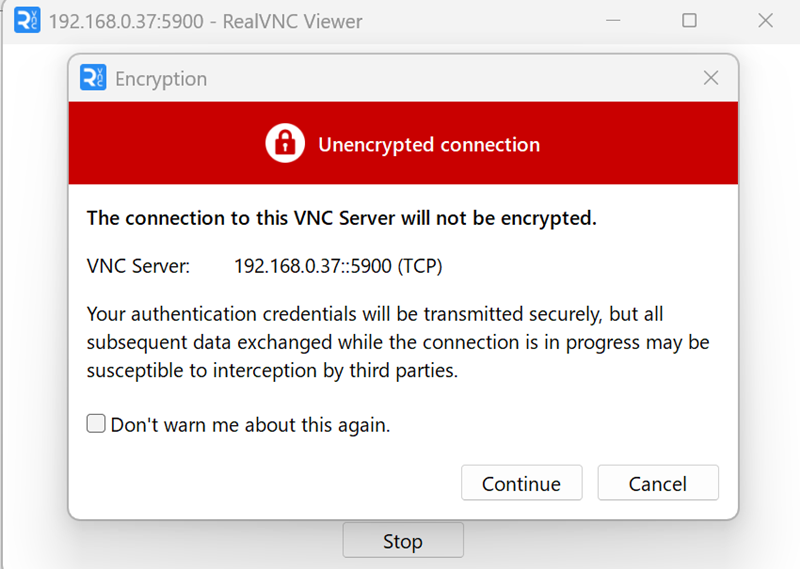The width and height of the screenshot is (800, 569).
Task: Click the main window title "192.168.0.37:5900 - RealVNC Viewer"
Action: click(205, 21)
